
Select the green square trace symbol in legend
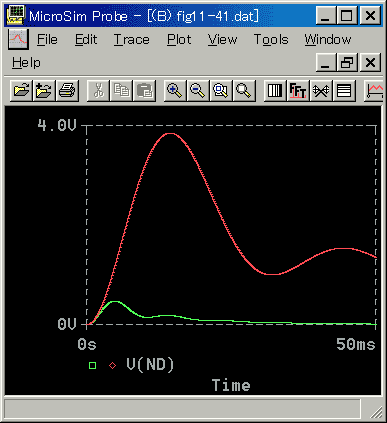pos(93,366)
